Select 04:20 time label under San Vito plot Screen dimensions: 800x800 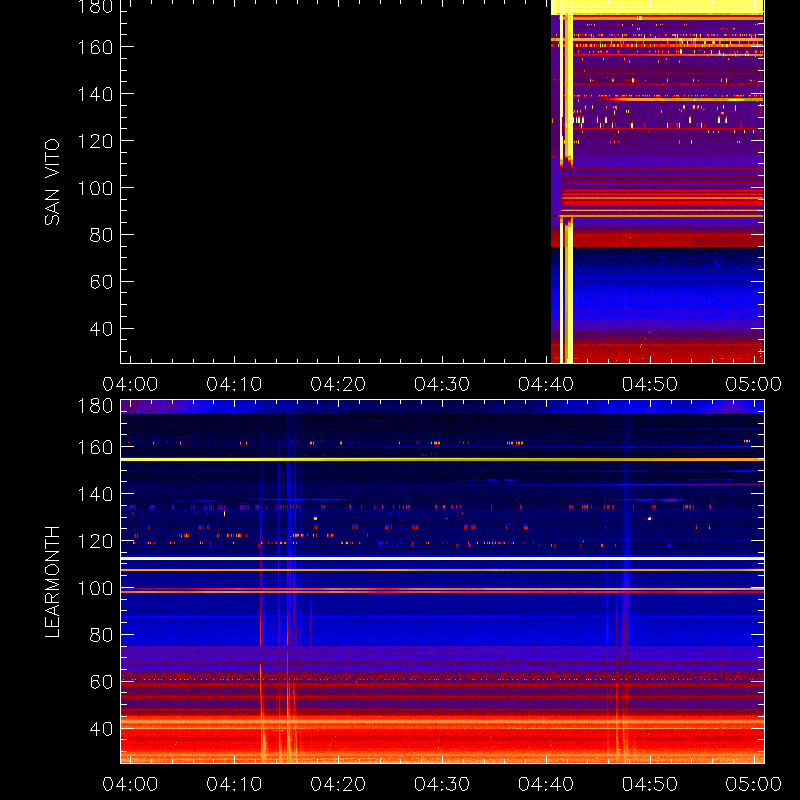(x=338, y=384)
